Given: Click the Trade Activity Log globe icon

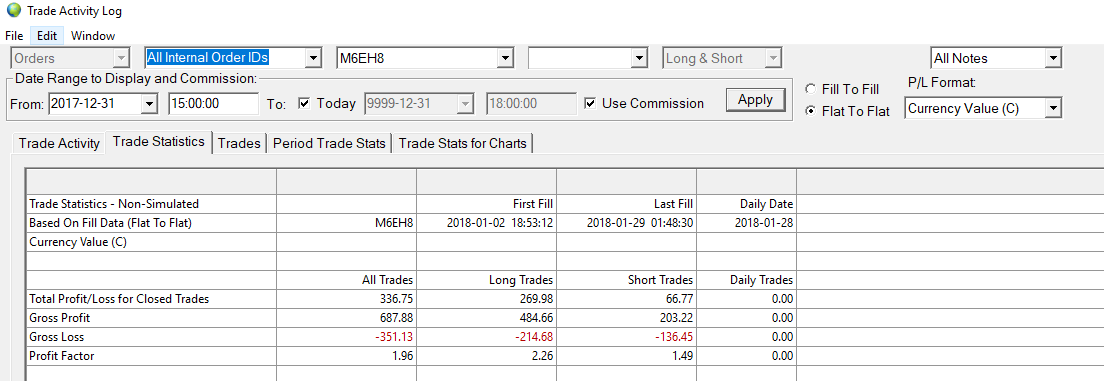Looking at the screenshot, I should 13,11.
